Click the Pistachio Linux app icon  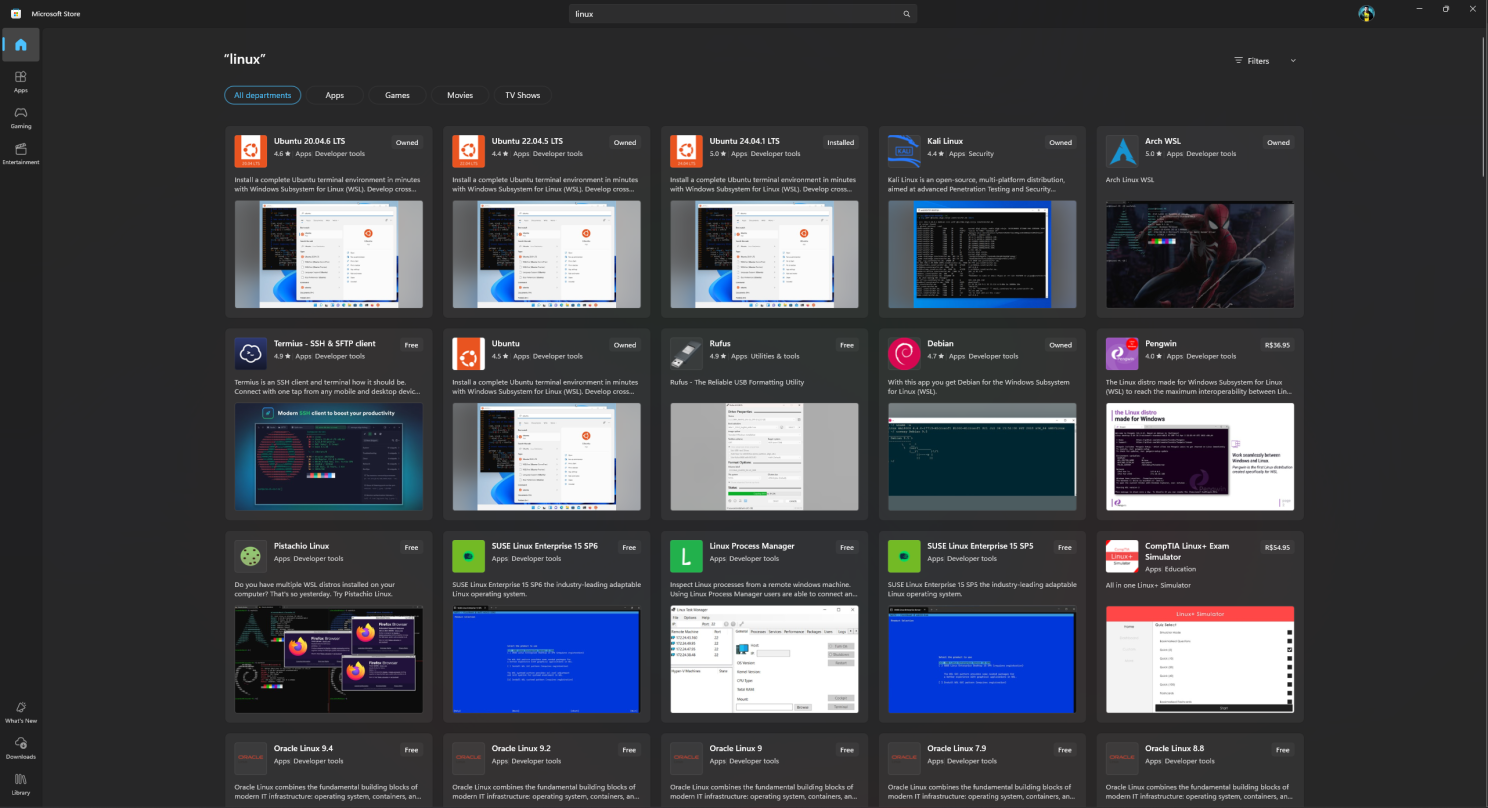[250, 556]
